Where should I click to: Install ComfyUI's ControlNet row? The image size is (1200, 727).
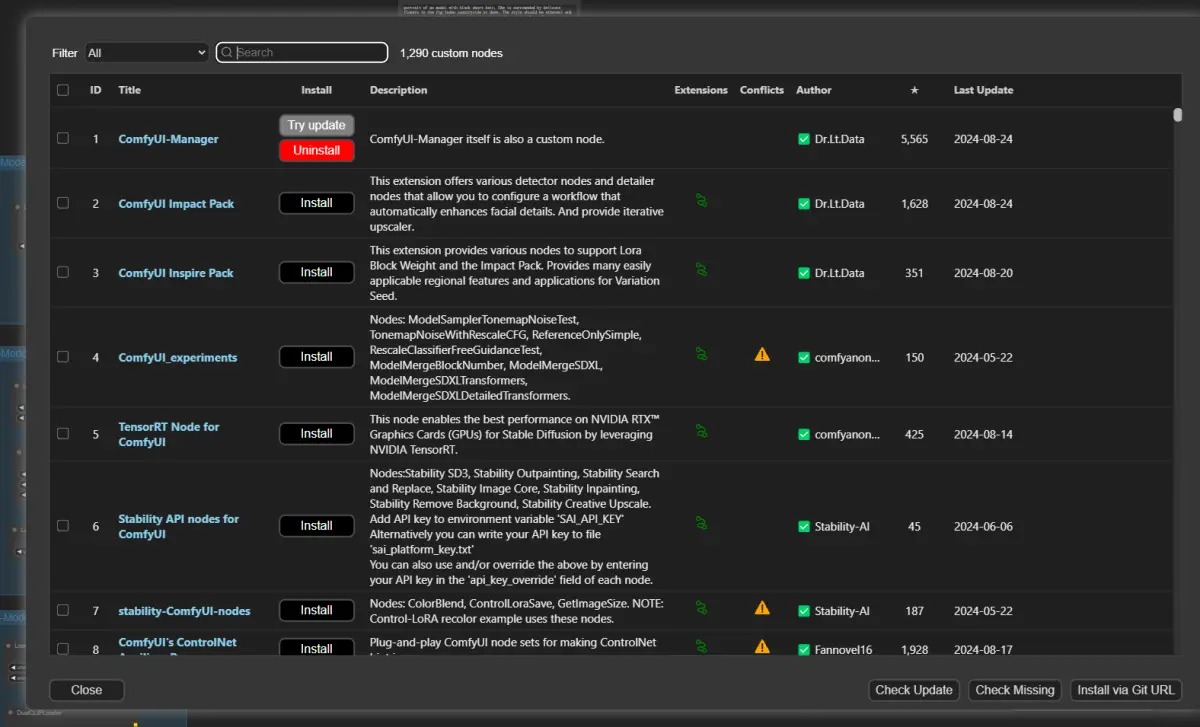(316, 648)
